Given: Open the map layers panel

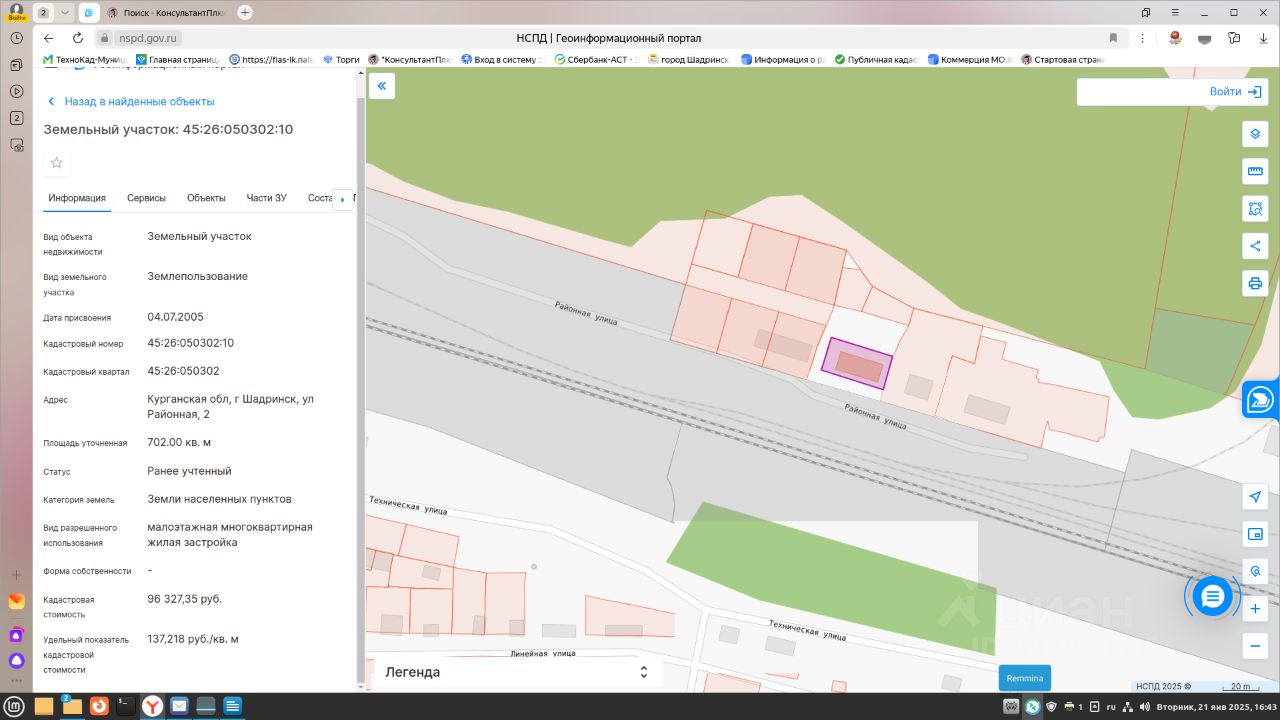Looking at the screenshot, I should pyautogui.click(x=1255, y=134).
